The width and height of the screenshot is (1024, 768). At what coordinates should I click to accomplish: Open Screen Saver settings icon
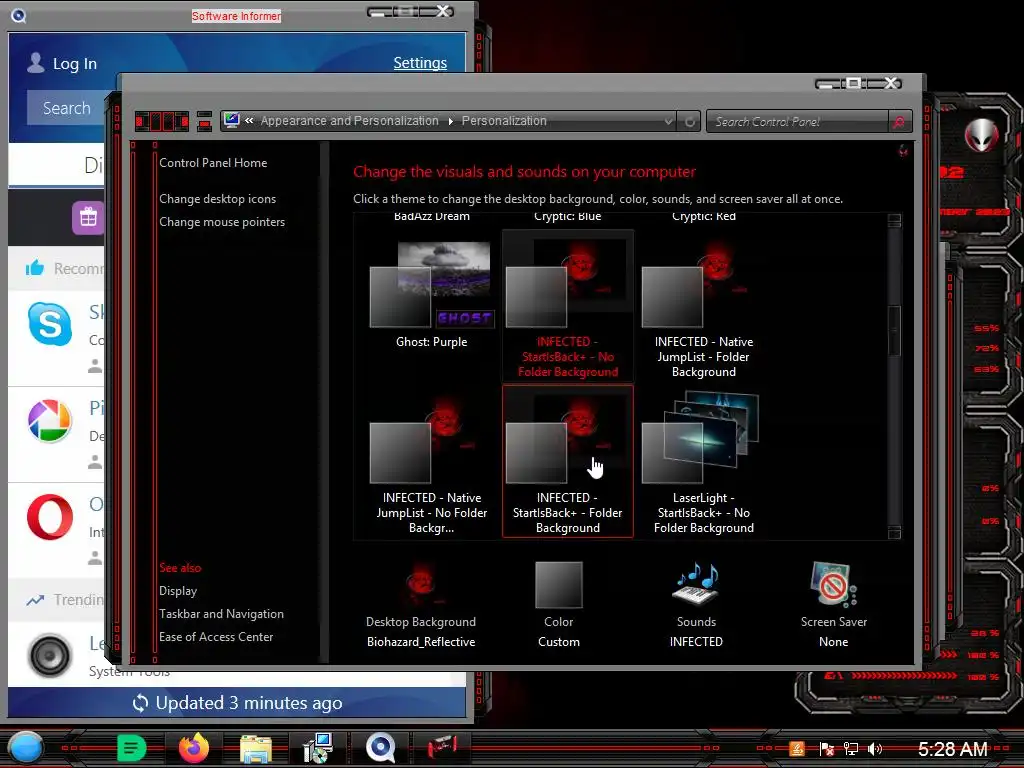(833, 584)
